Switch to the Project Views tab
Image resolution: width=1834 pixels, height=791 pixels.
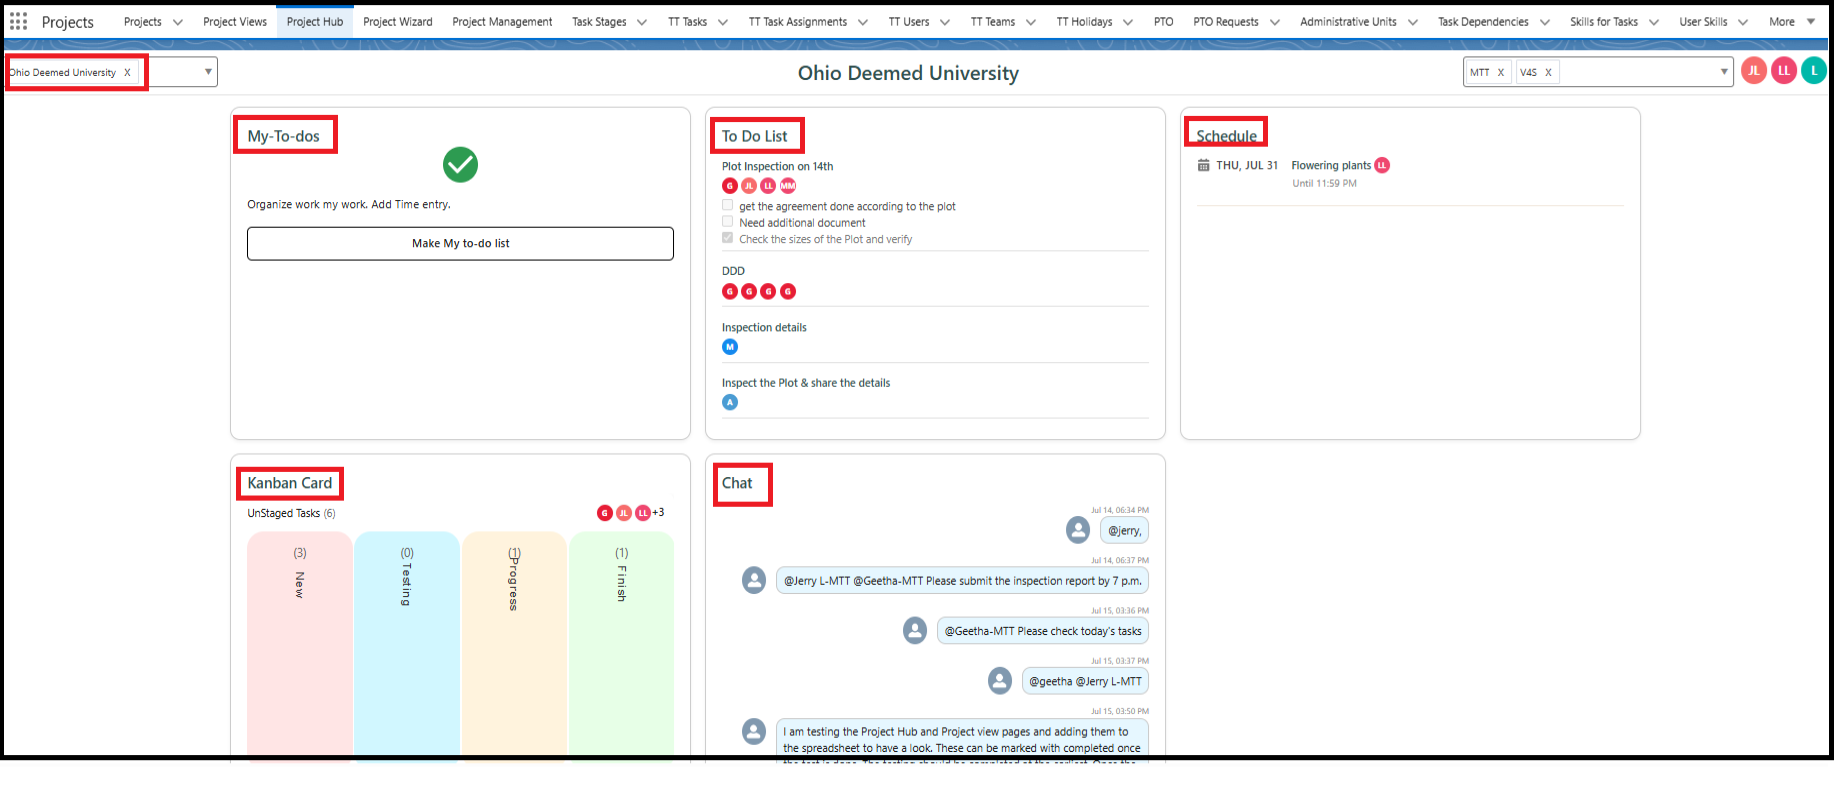tap(235, 22)
